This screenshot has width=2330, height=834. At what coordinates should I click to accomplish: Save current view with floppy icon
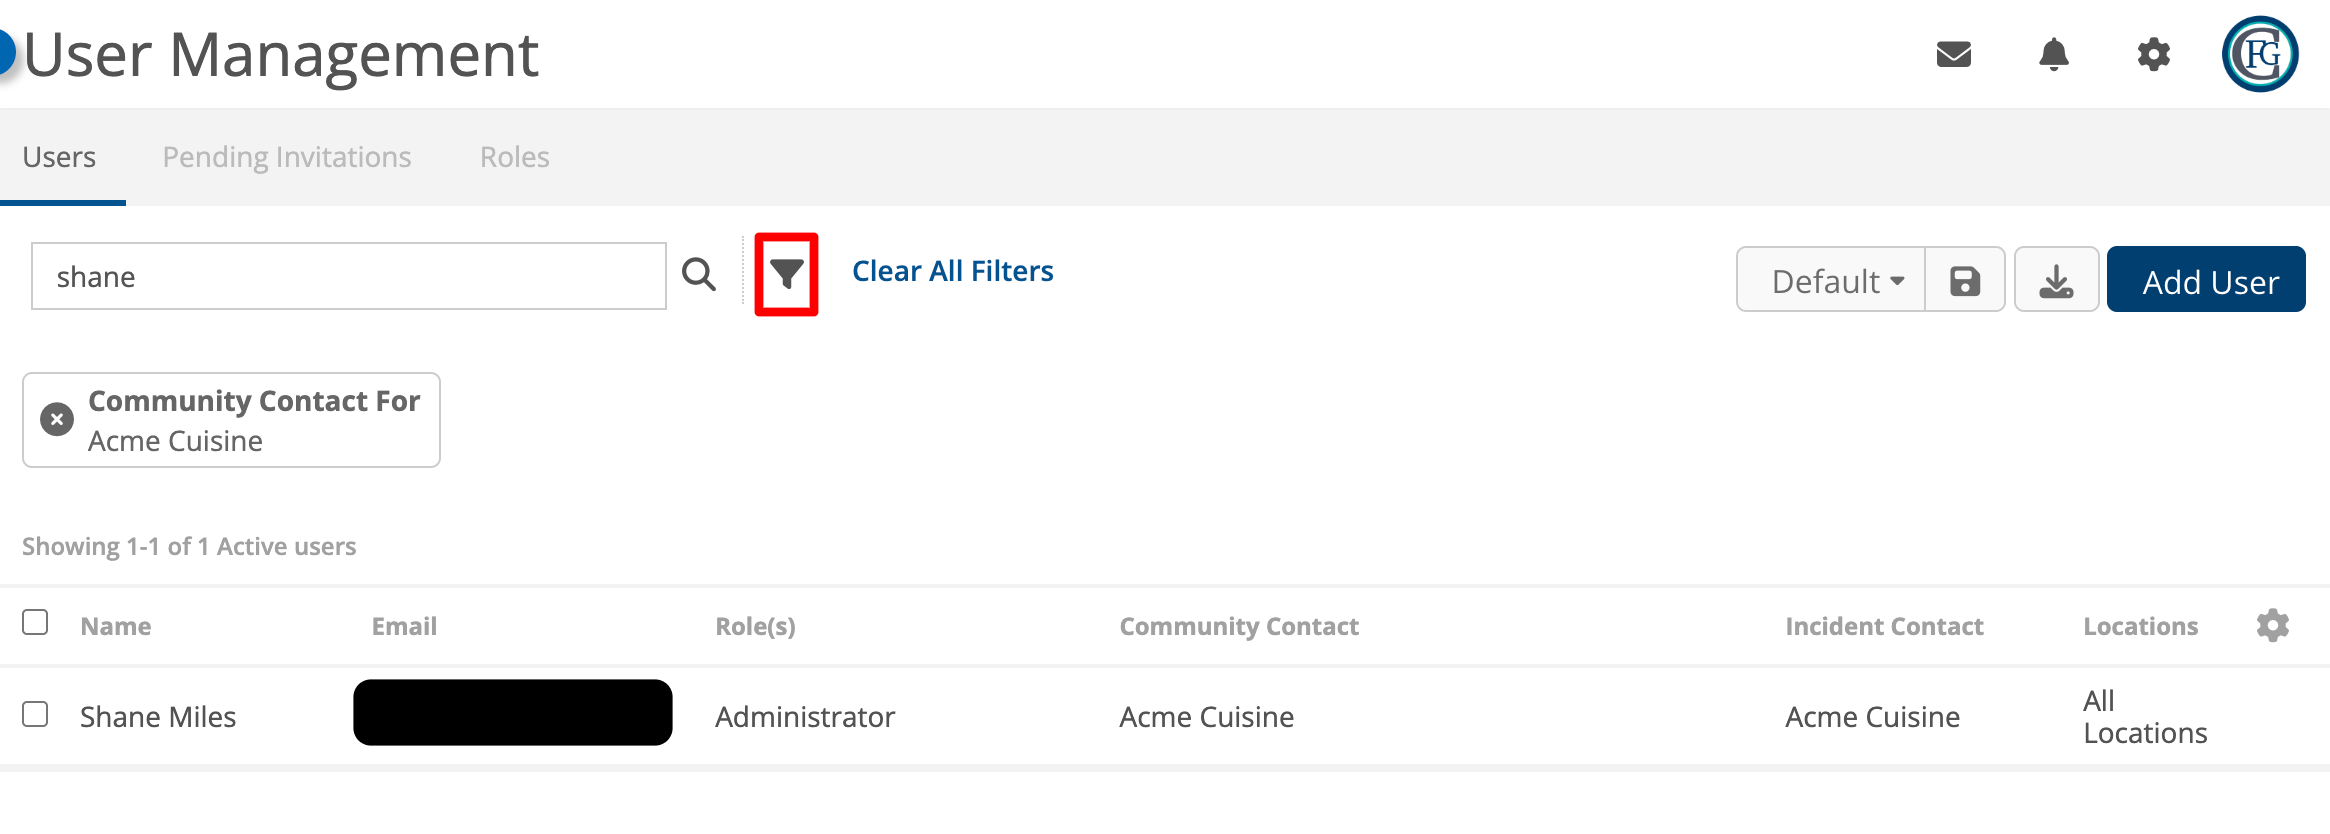click(x=1965, y=281)
